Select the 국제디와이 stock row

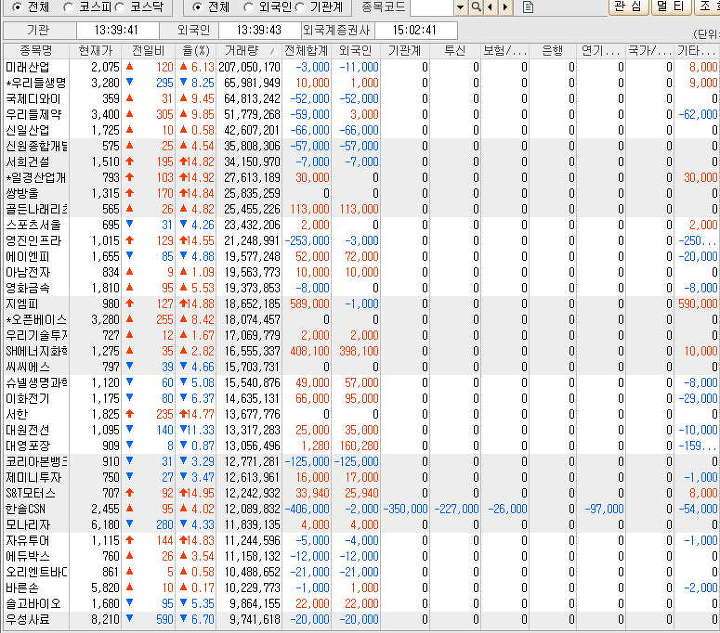coord(360,99)
